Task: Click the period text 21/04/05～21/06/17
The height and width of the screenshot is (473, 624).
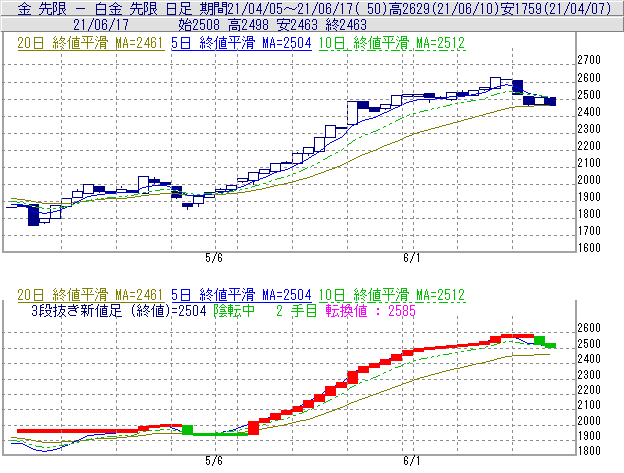Action: point(292,8)
